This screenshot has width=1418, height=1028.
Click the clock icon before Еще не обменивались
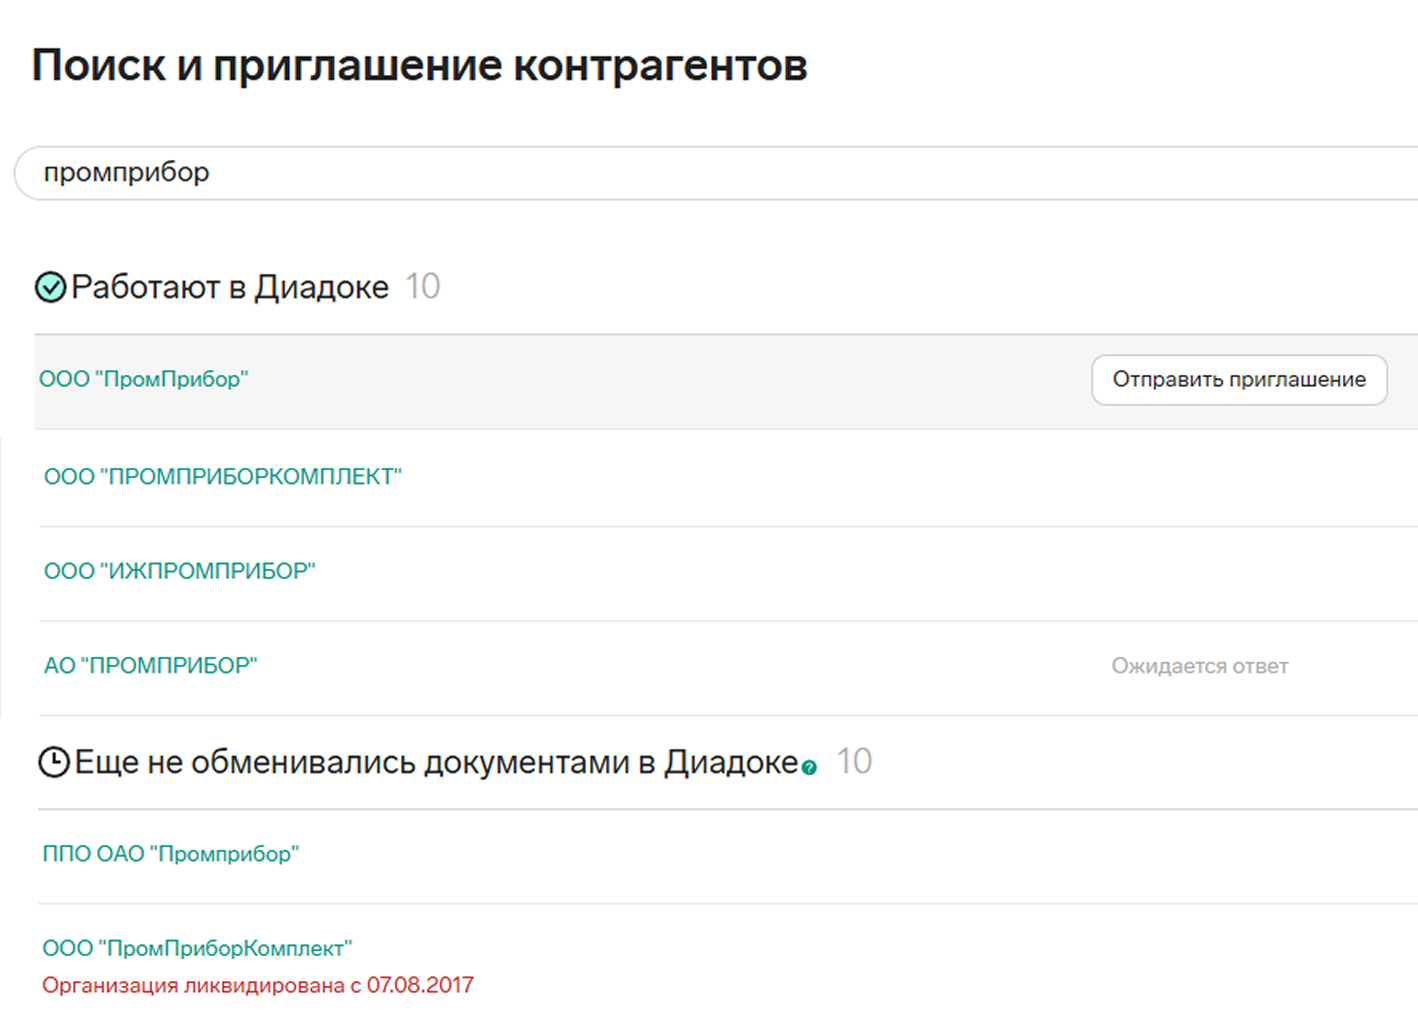coord(54,762)
